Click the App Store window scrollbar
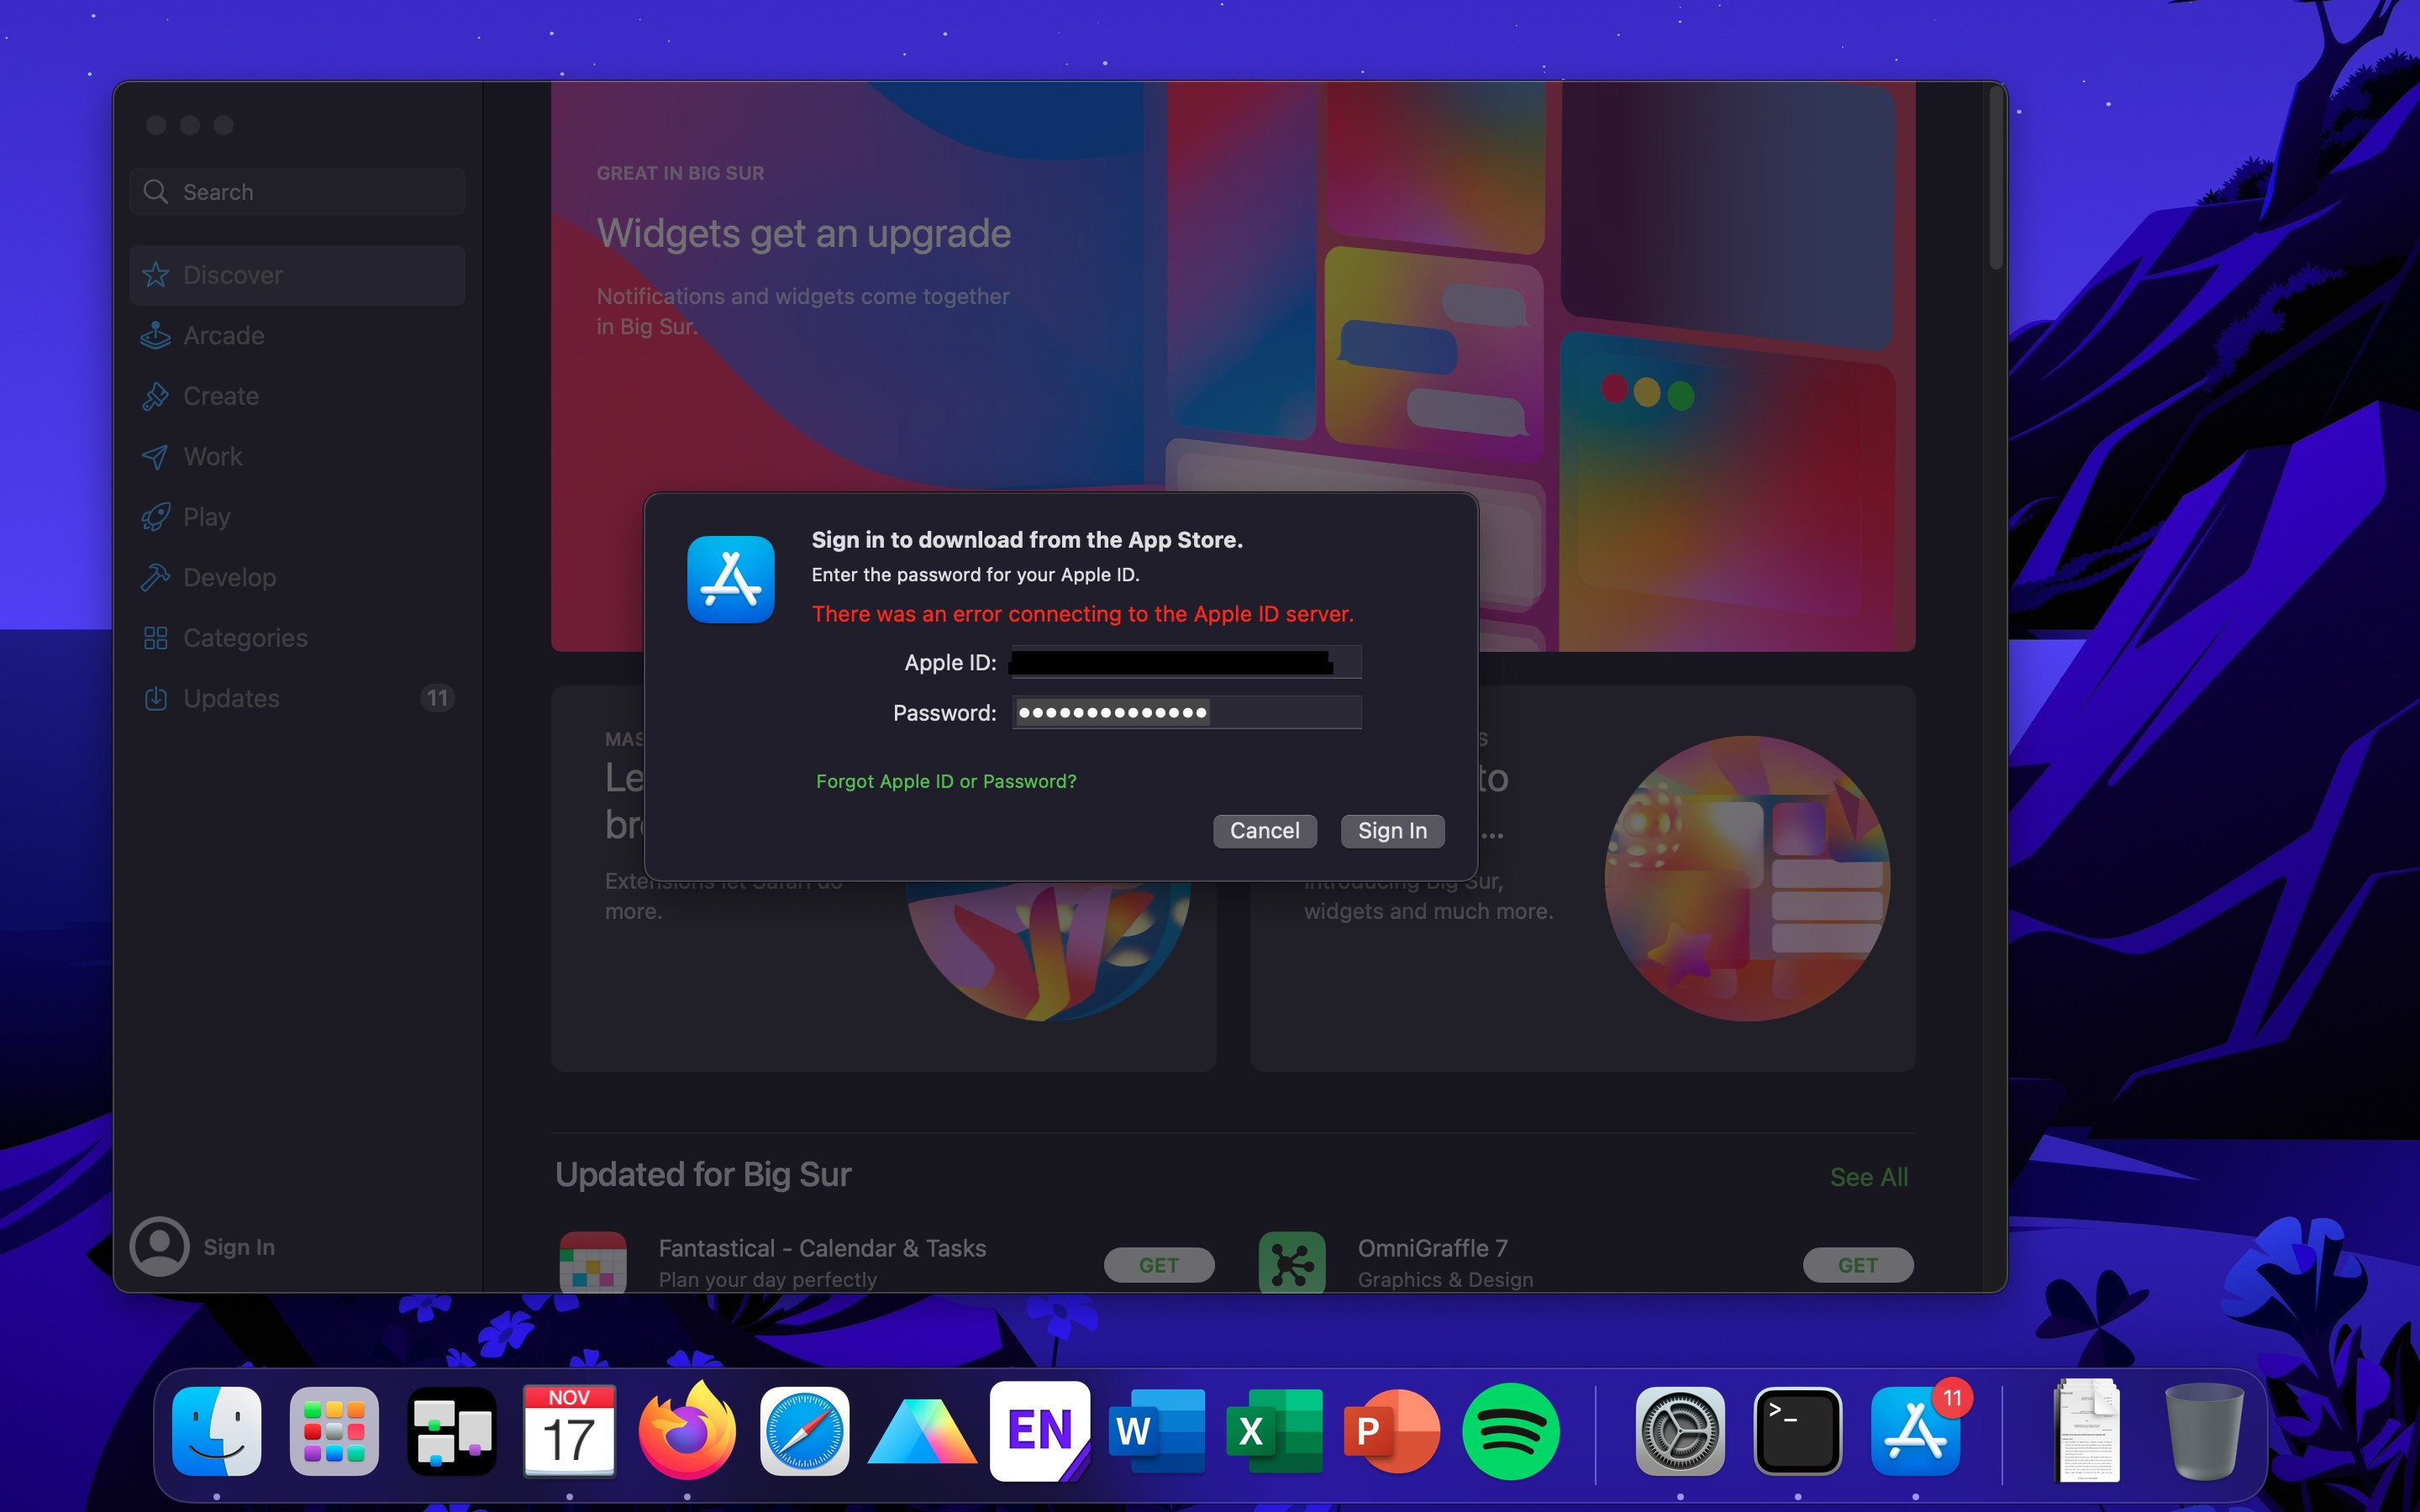The height and width of the screenshot is (1512, 2420). coord(1996,180)
